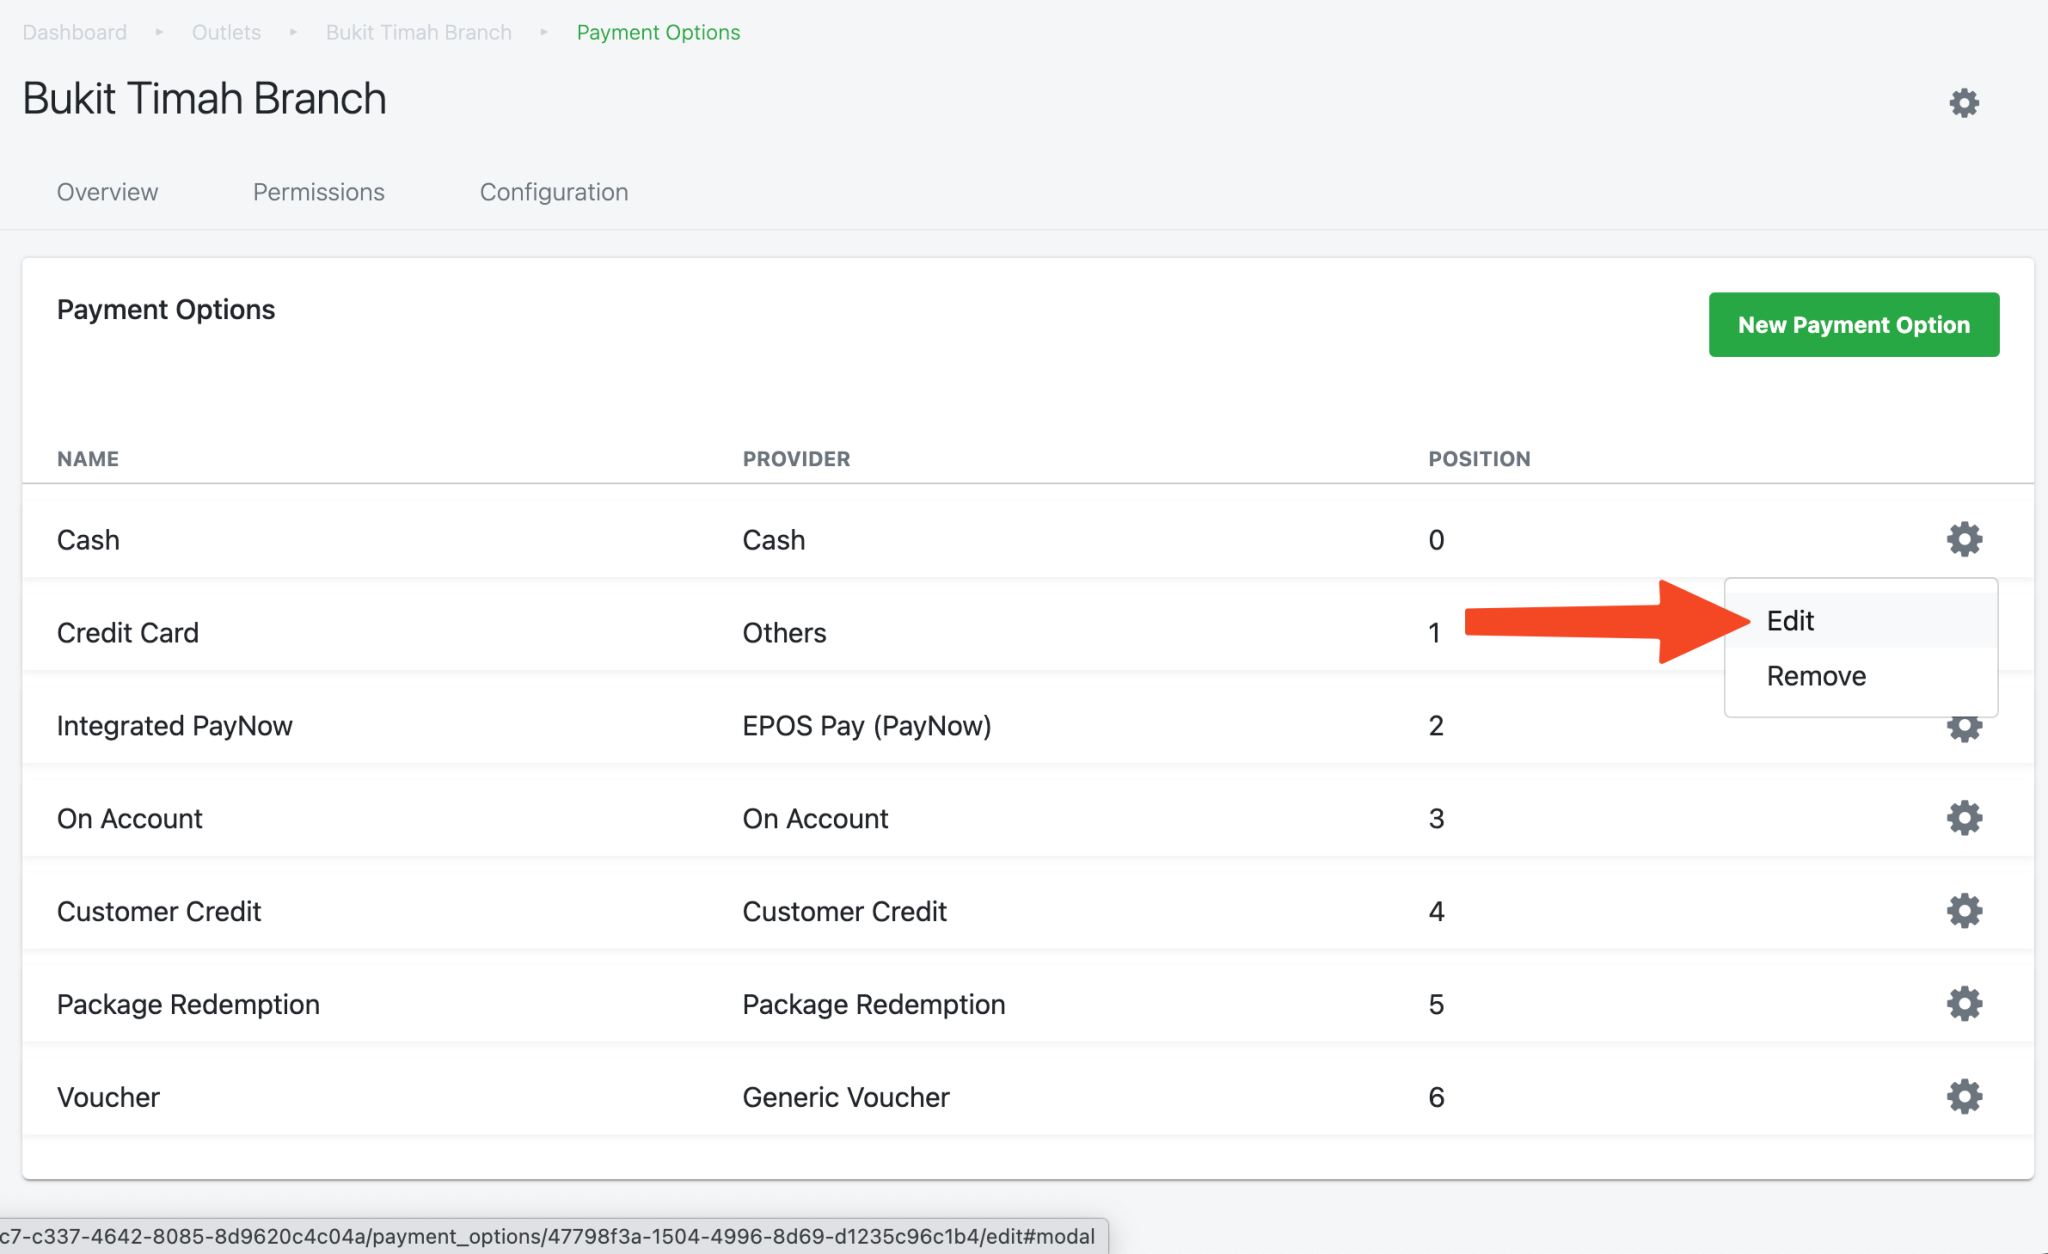Click Bukit Timah Branch breadcrumb link
The image size is (2048, 1254).
[418, 32]
